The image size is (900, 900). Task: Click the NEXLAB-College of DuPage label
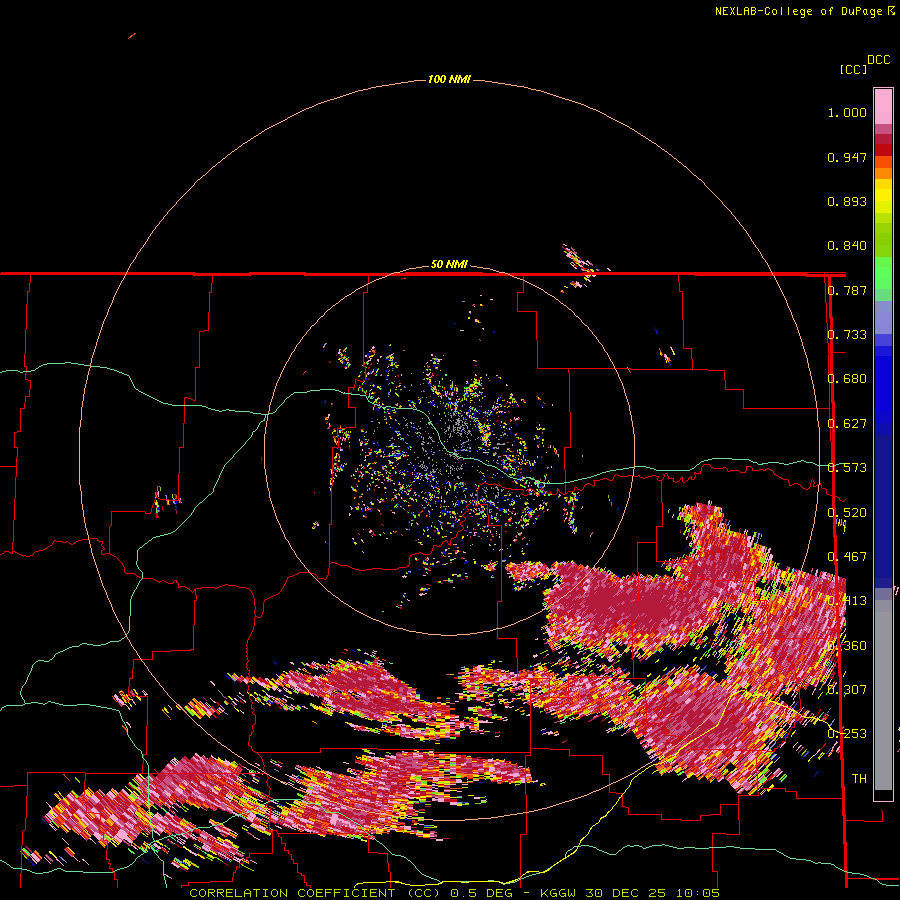pos(799,11)
